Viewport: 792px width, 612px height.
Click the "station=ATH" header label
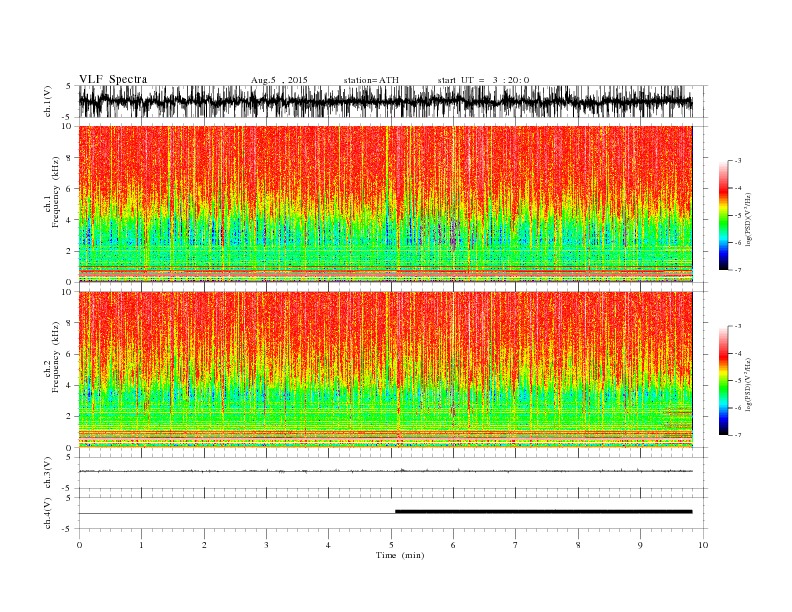371,80
